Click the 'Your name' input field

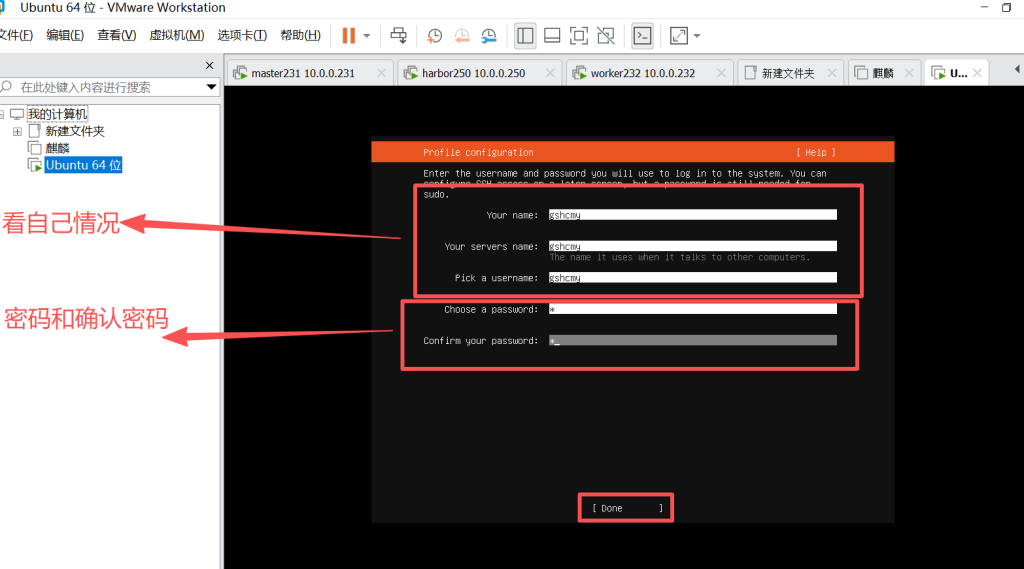click(x=692, y=215)
